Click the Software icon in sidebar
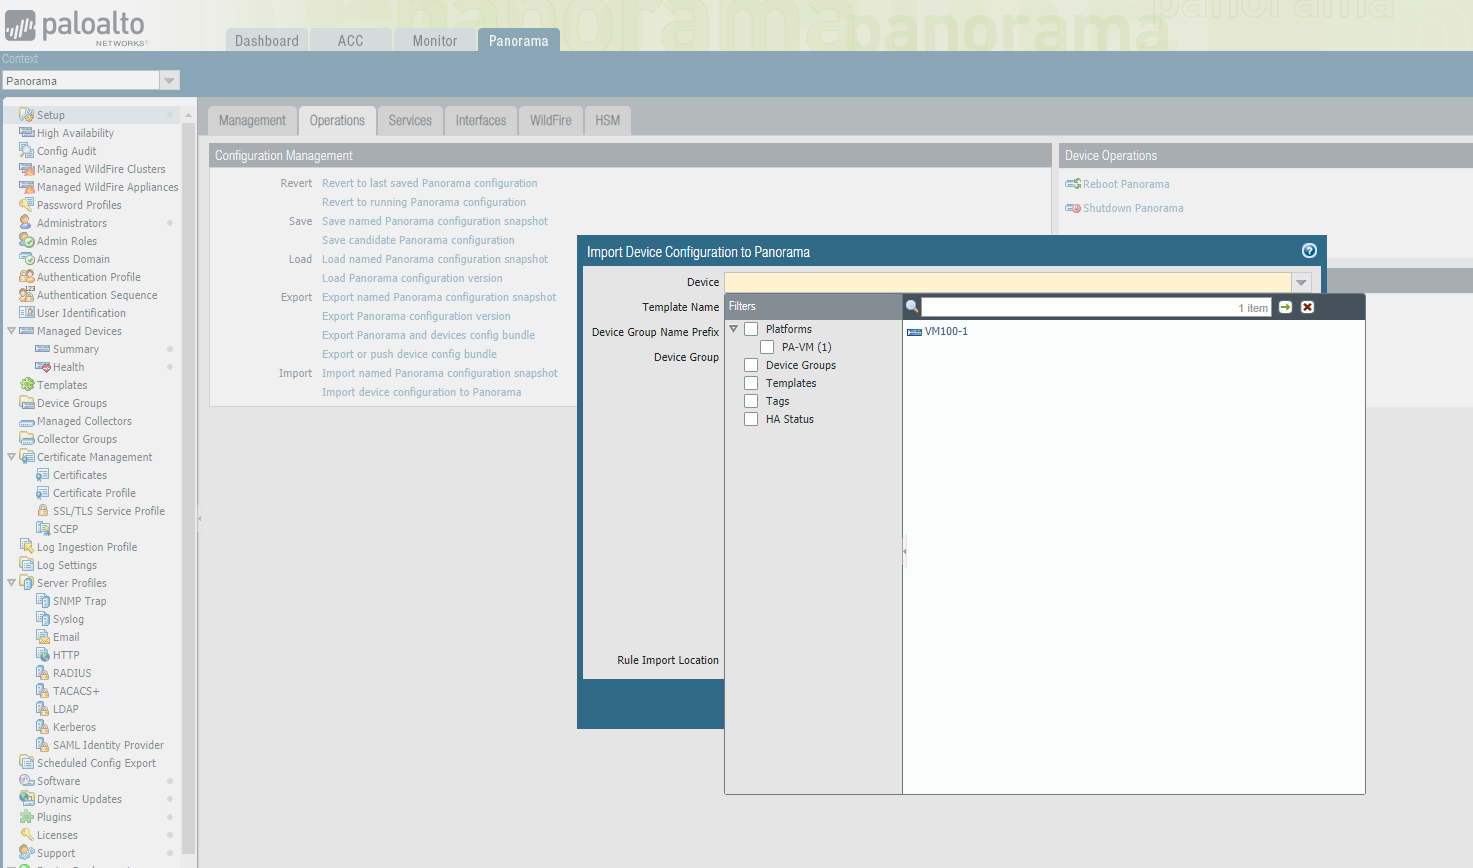 pyautogui.click(x=27, y=781)
